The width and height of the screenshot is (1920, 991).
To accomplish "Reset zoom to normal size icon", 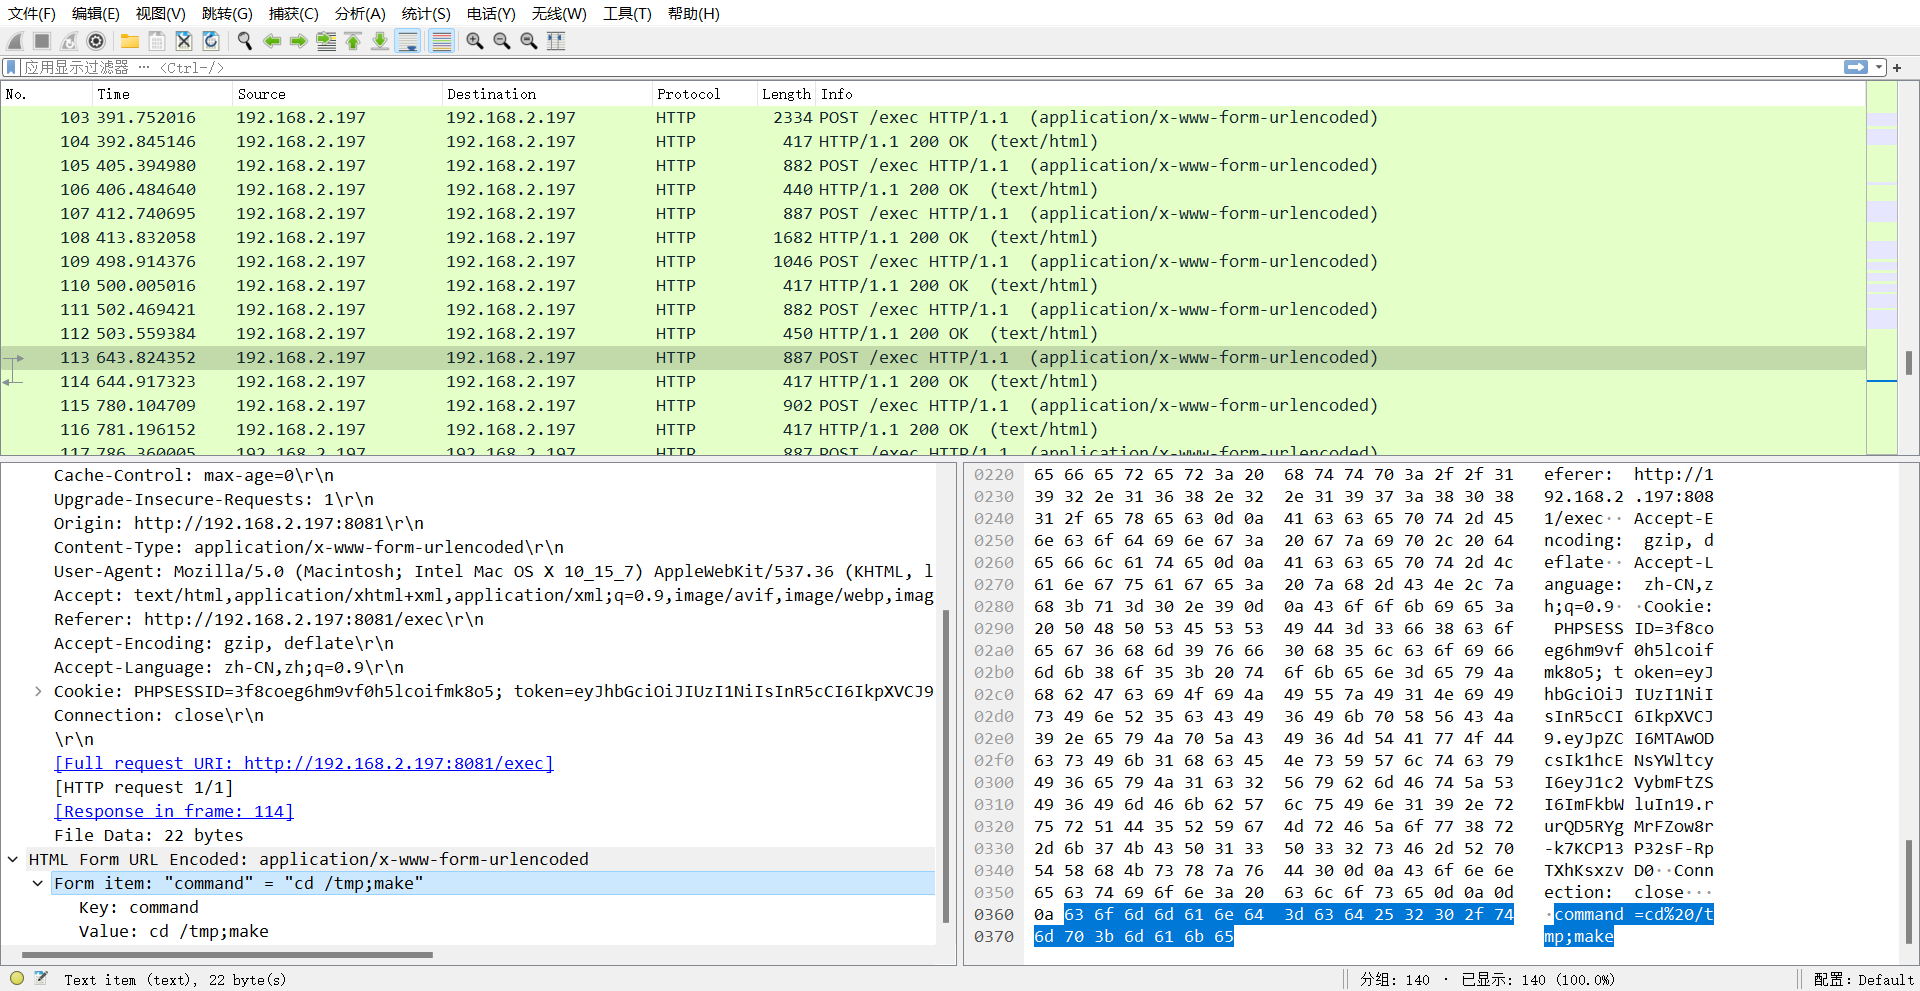I will (x=529, y=41).
